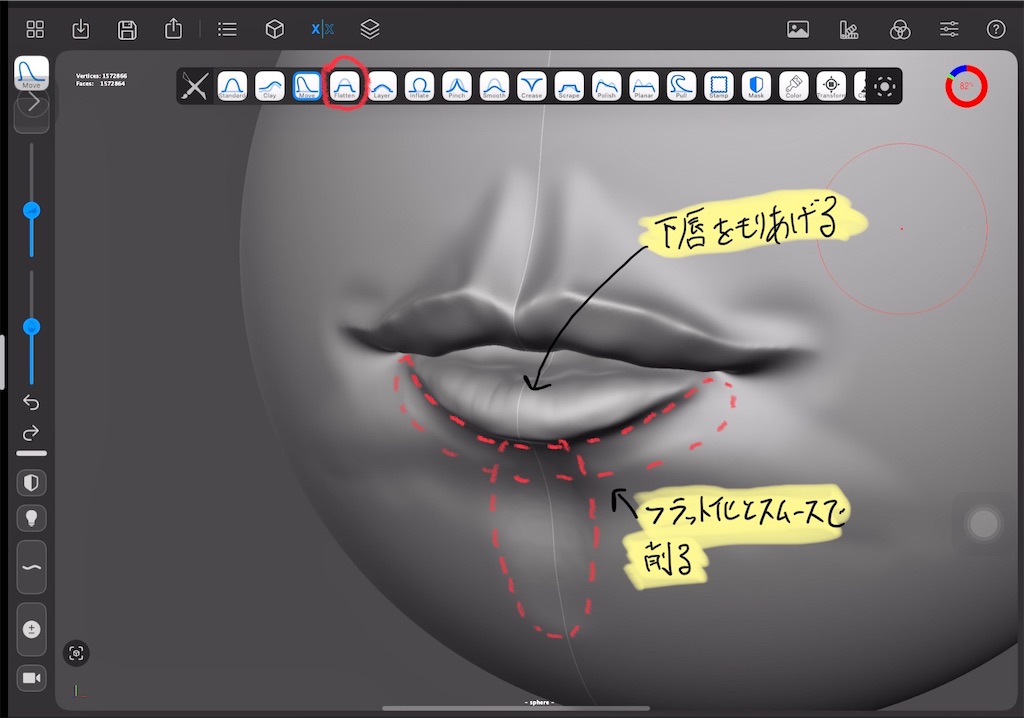Click the upper radius slider handle
The image size is (1024, 718).
31,210
